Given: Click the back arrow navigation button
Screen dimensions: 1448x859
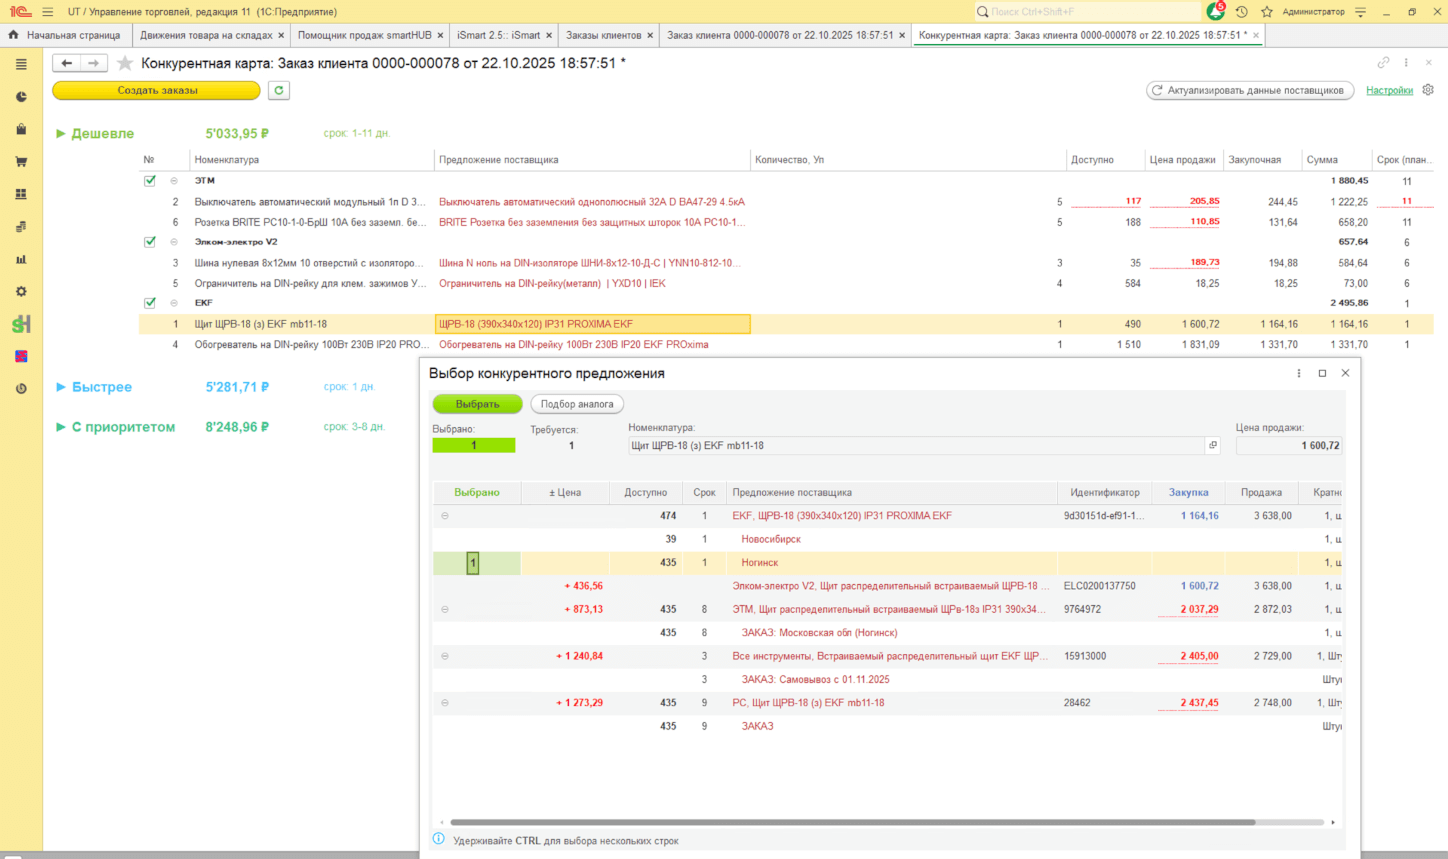Looking at the screenshot, I should (x=67, y=63).
